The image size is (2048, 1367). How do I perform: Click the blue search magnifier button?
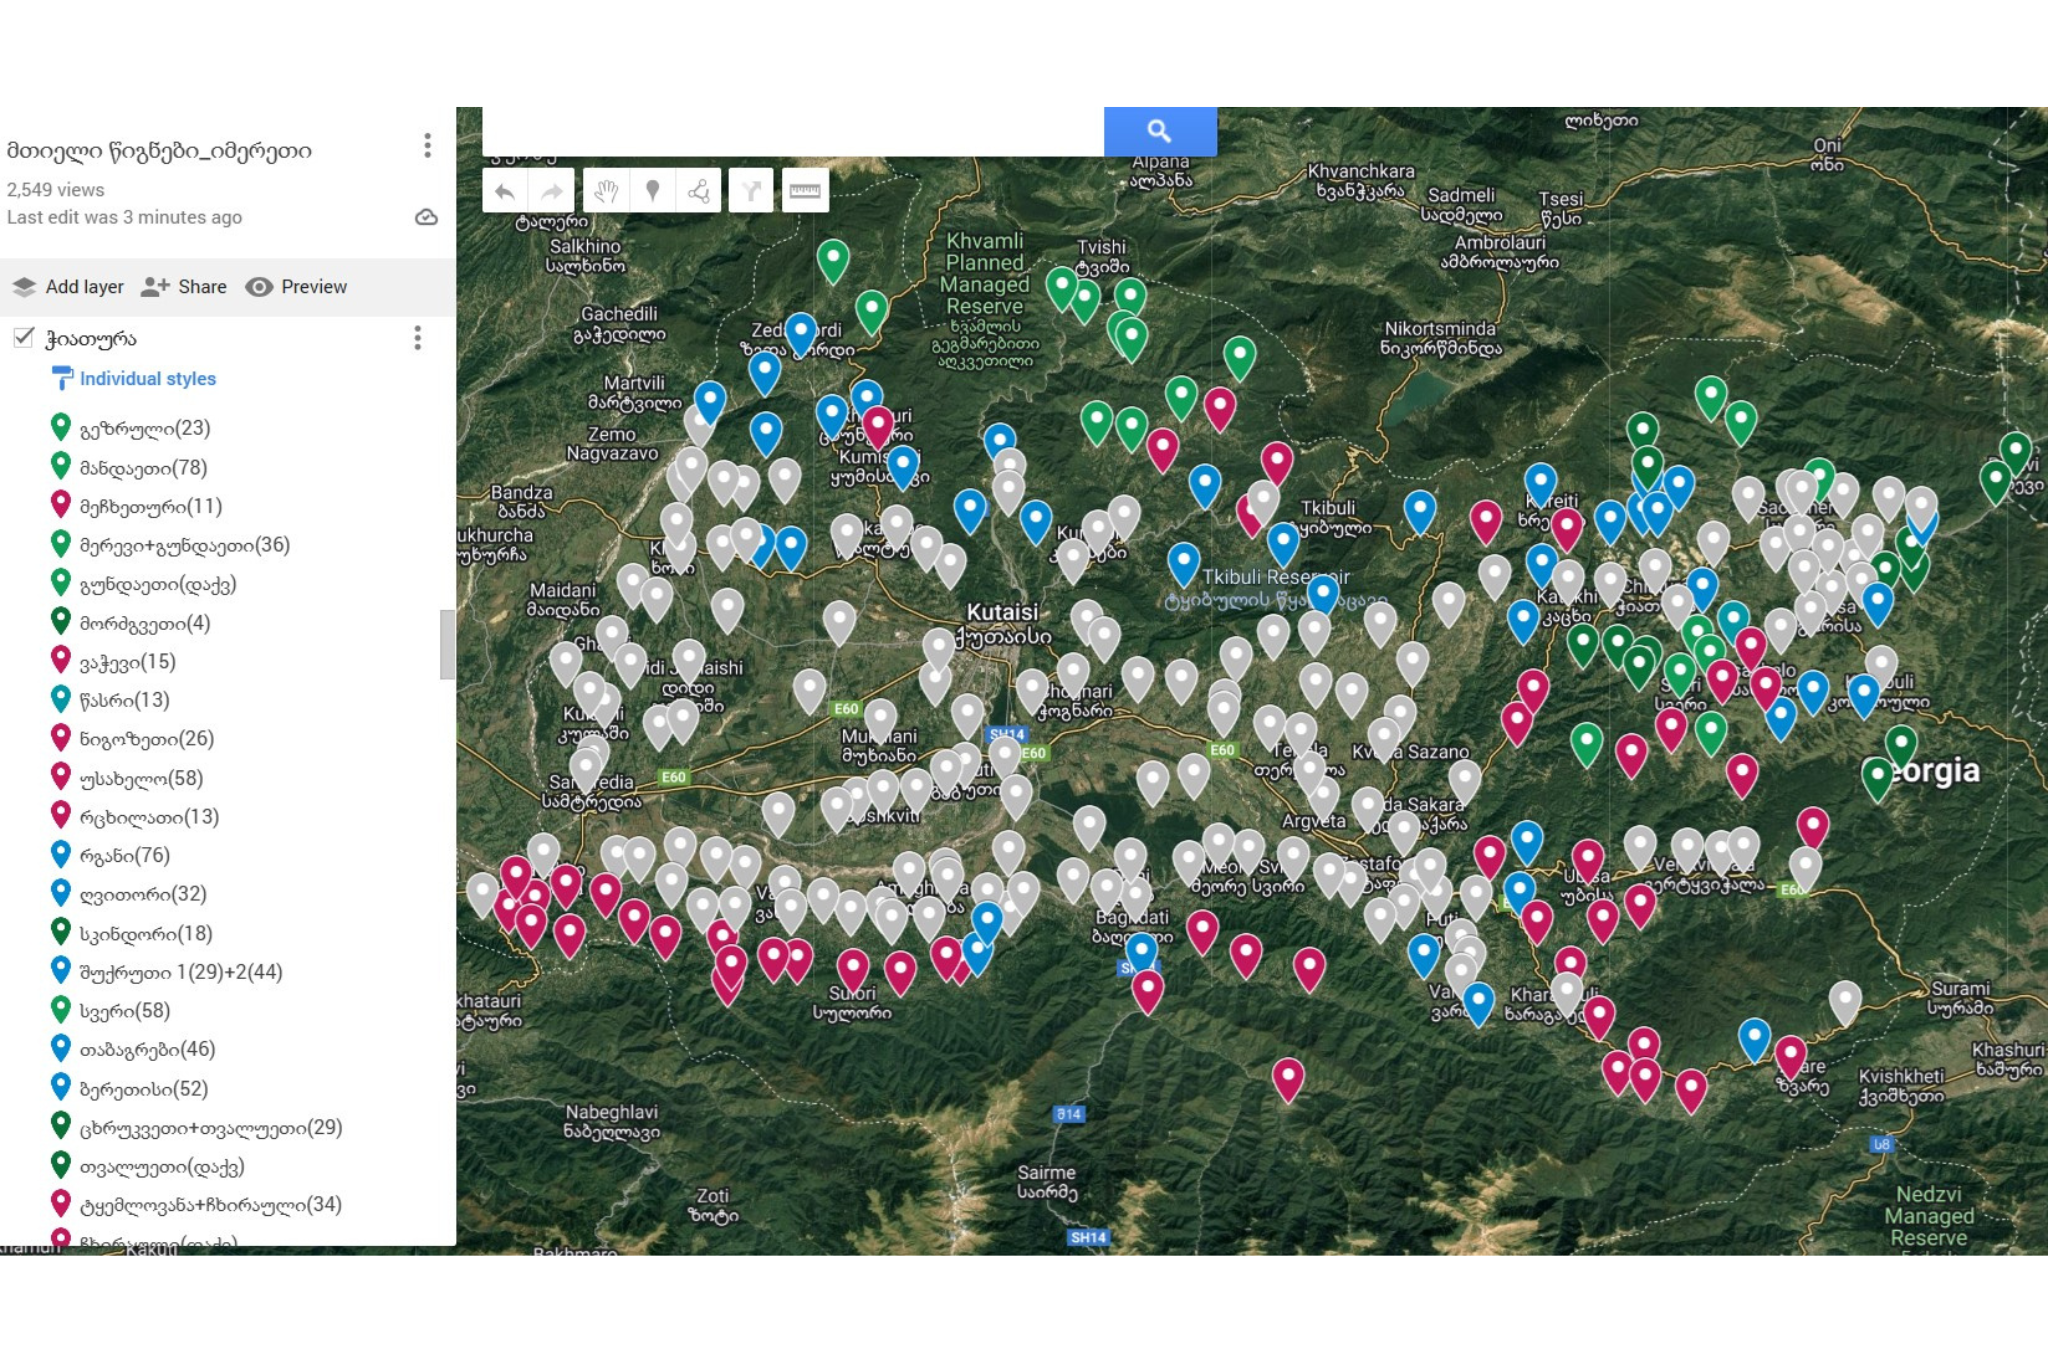[1159, 131]
